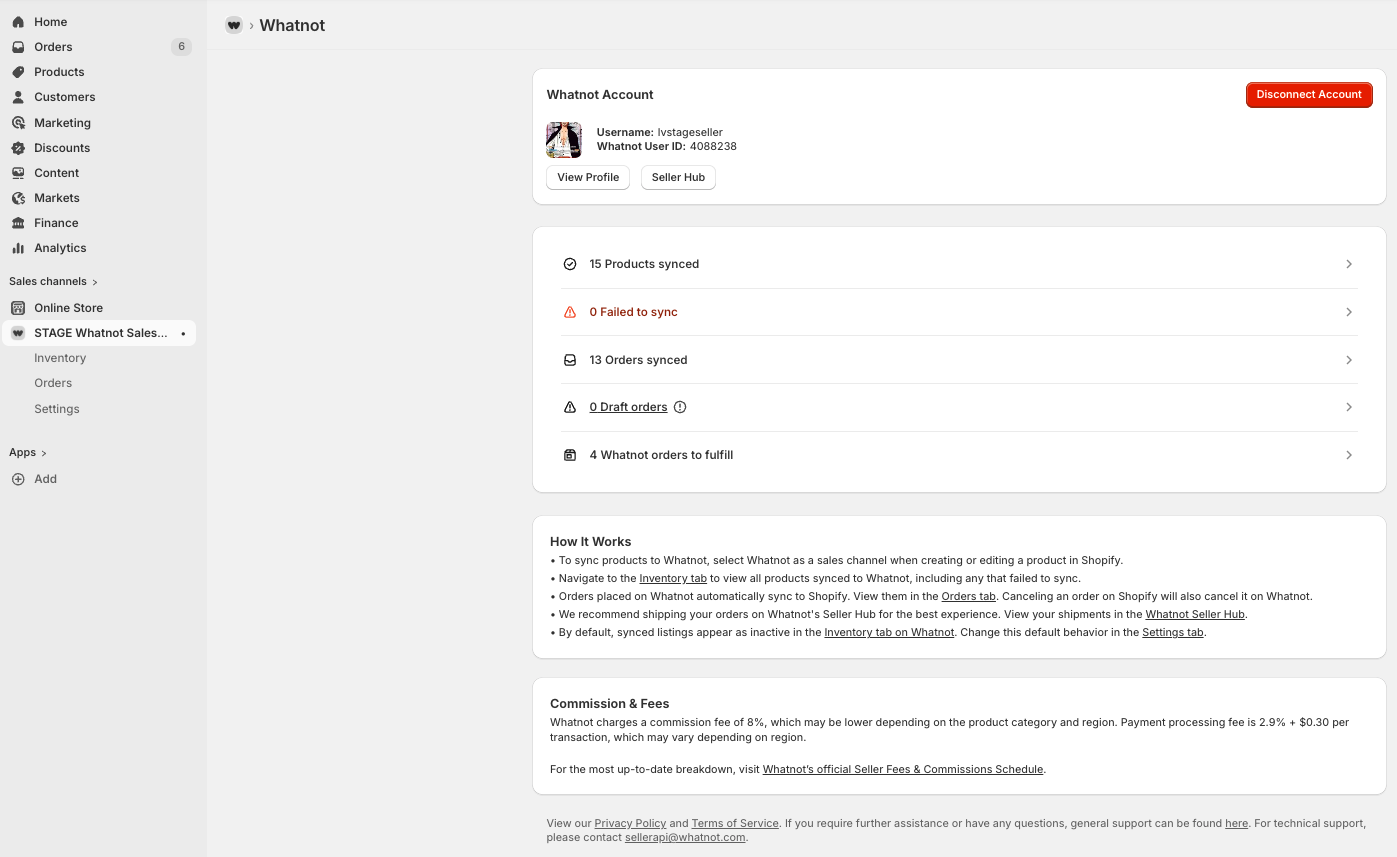Screen dimensions: 1397x857
Task: Click the Marketing target icon
Action: pyautogui.click(x=18, y=123)
